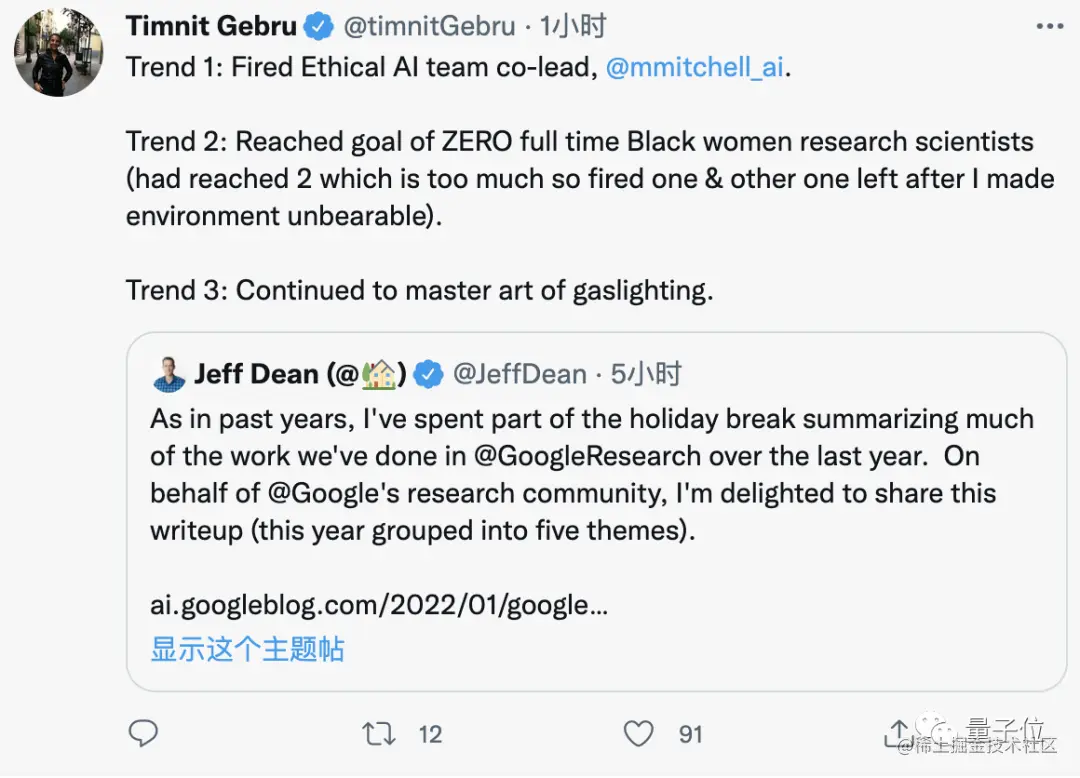Click the @JeffDean handle
The height and width of the screenshot is (778, 1080).
(x=520, y=375)
